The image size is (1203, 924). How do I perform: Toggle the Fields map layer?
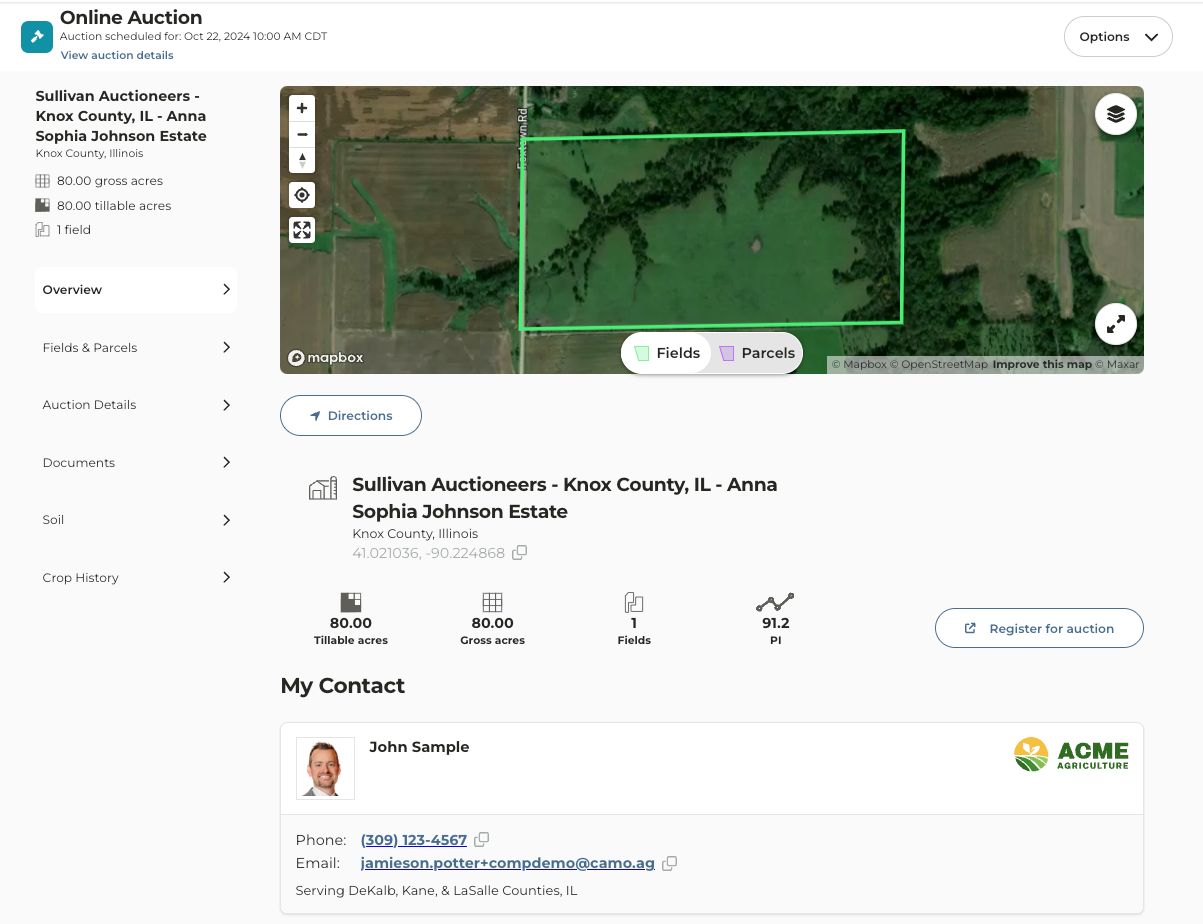click(x=667, y=353)
